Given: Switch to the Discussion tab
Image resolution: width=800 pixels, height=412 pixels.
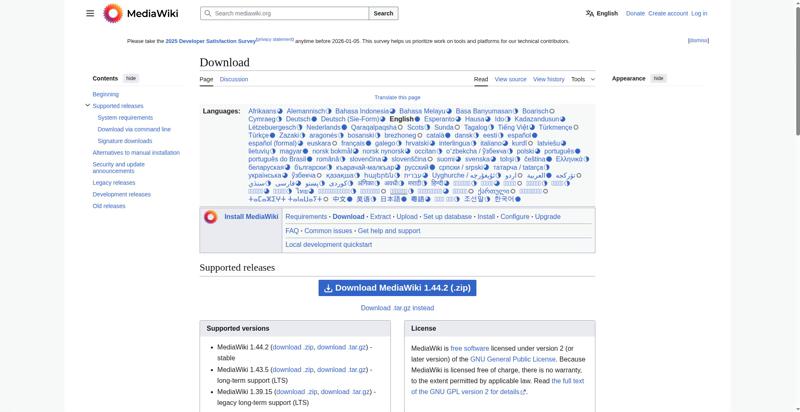Looking at the screenshot, I should tap(234, 79).
